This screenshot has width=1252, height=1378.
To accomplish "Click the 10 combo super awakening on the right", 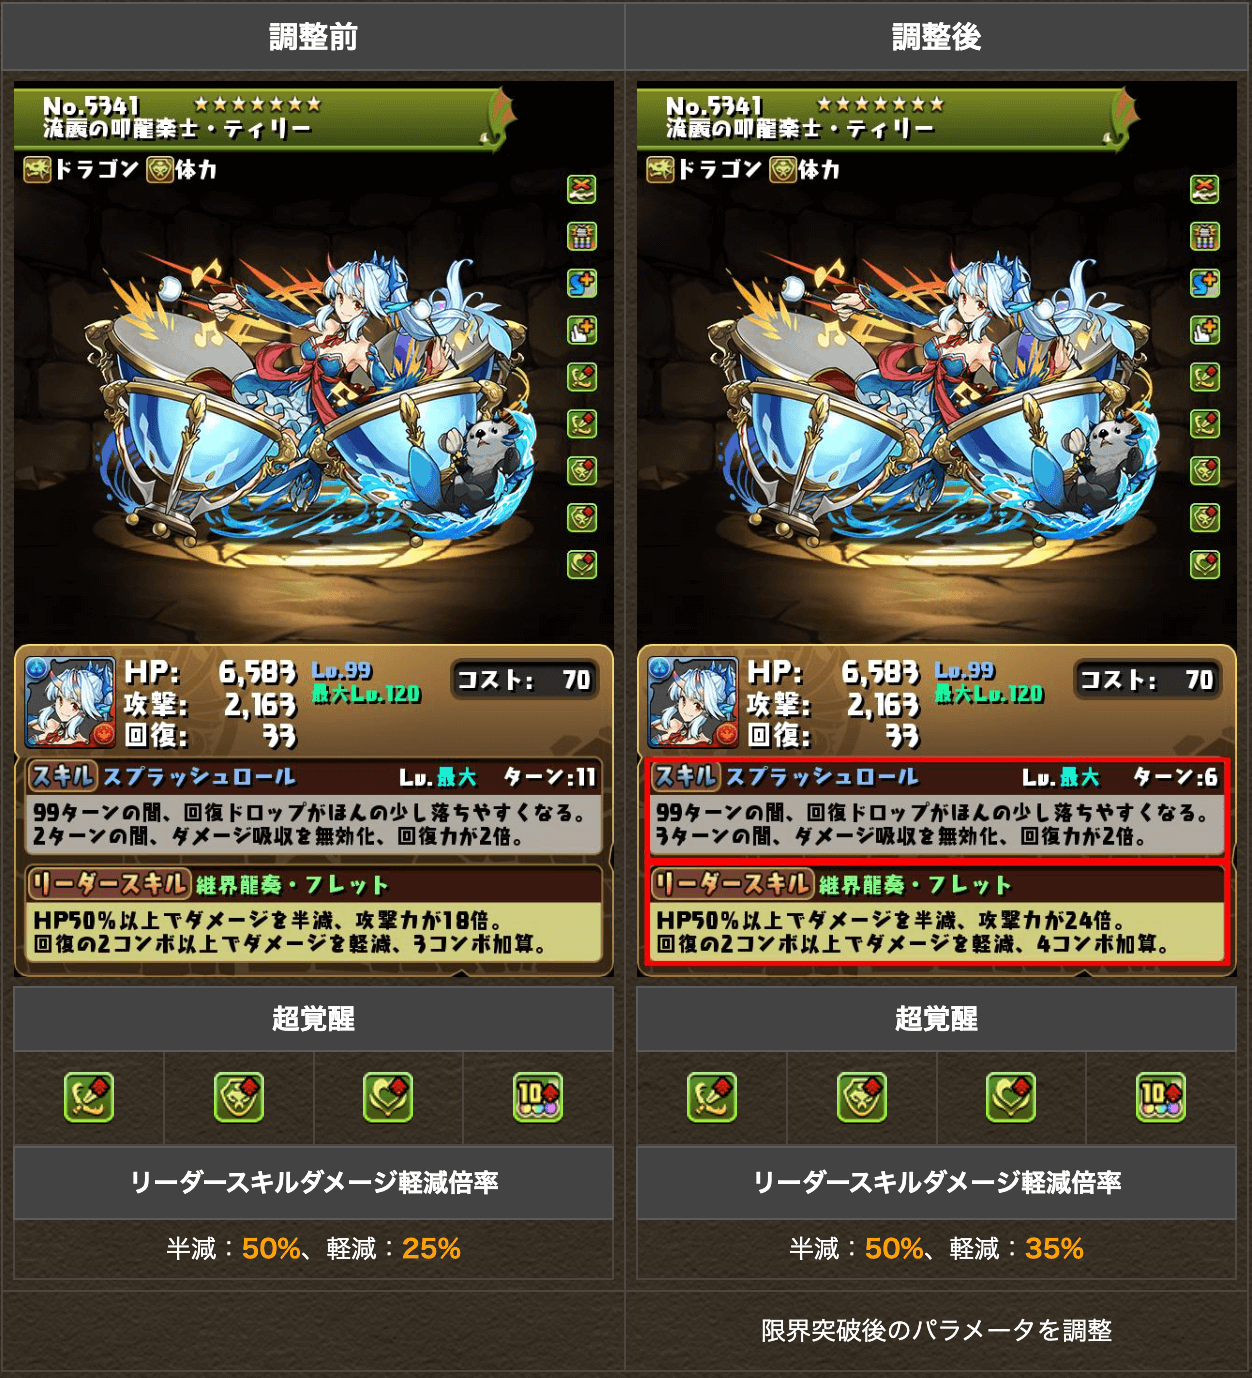I will pos(1161,1098).
